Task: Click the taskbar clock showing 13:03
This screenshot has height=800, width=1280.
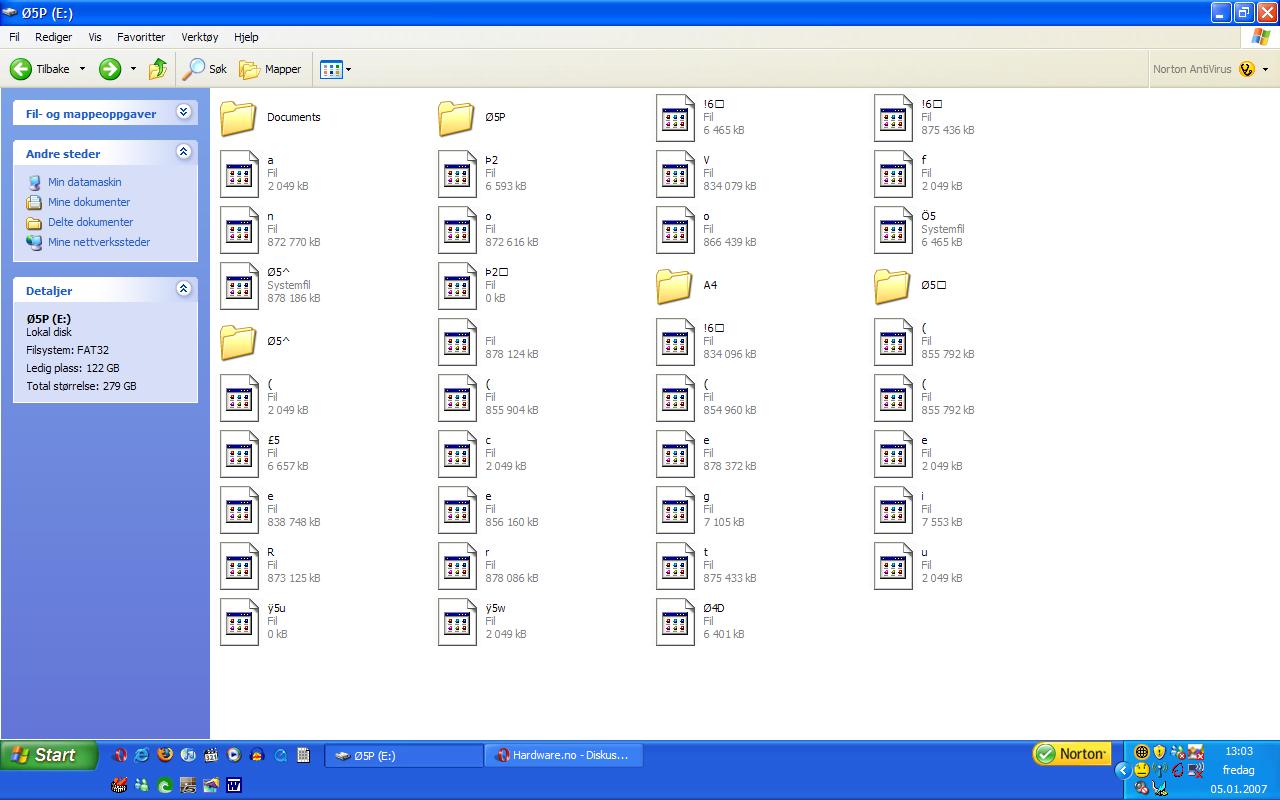Action: point(1239,751)
